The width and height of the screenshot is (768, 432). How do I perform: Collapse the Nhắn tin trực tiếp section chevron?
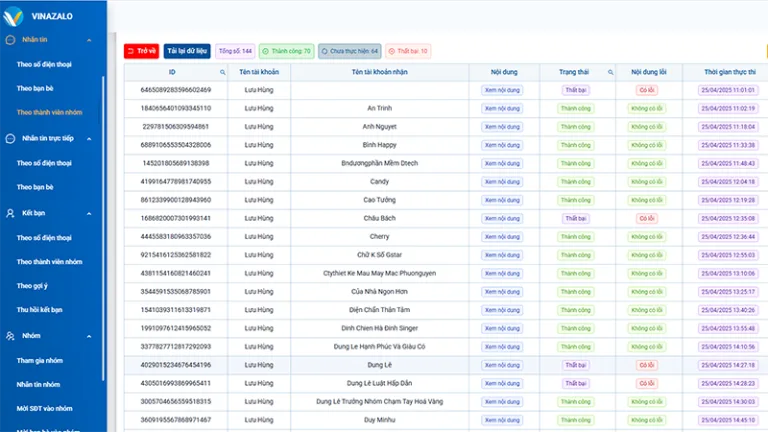[91, 138]
